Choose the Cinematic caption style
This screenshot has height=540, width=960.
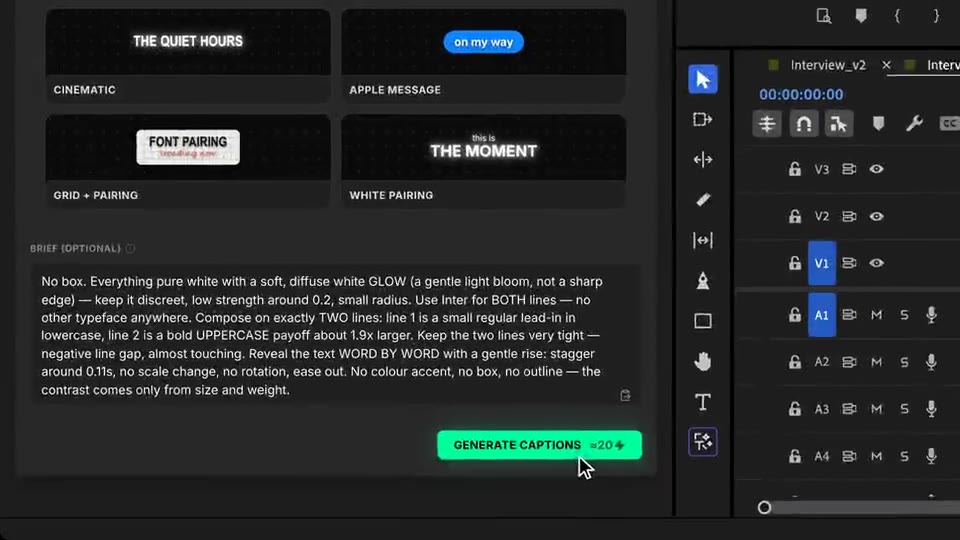188,55
